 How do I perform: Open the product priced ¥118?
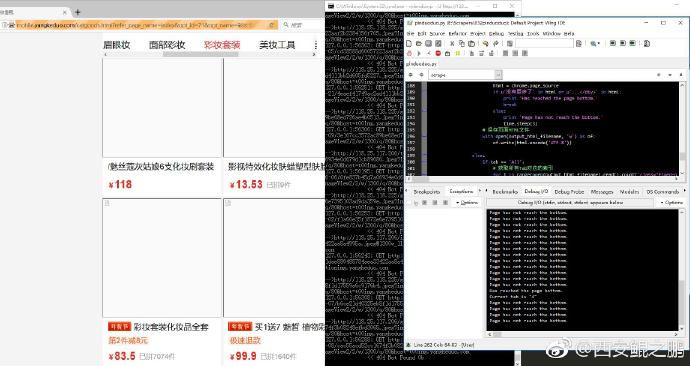point(162,128)
